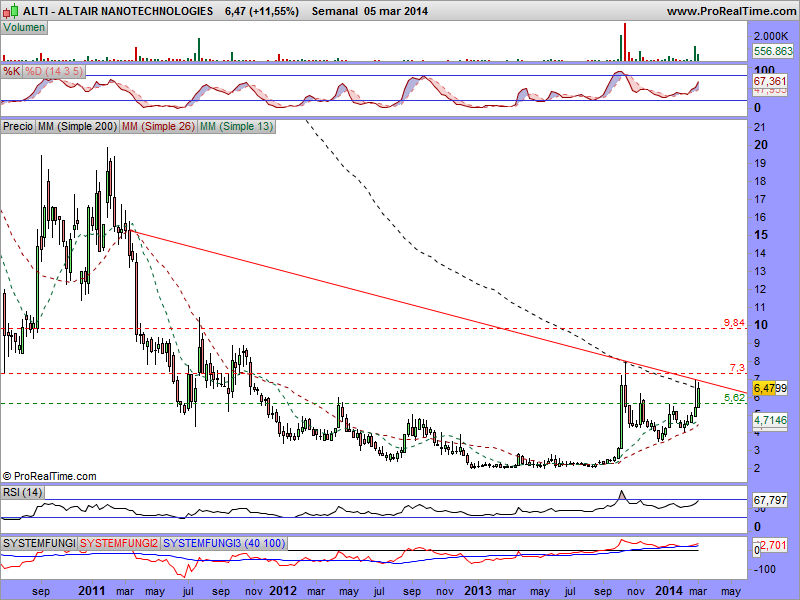Click the 15 price axis label
The image size is (800, 600).
(x=761, y=235)
